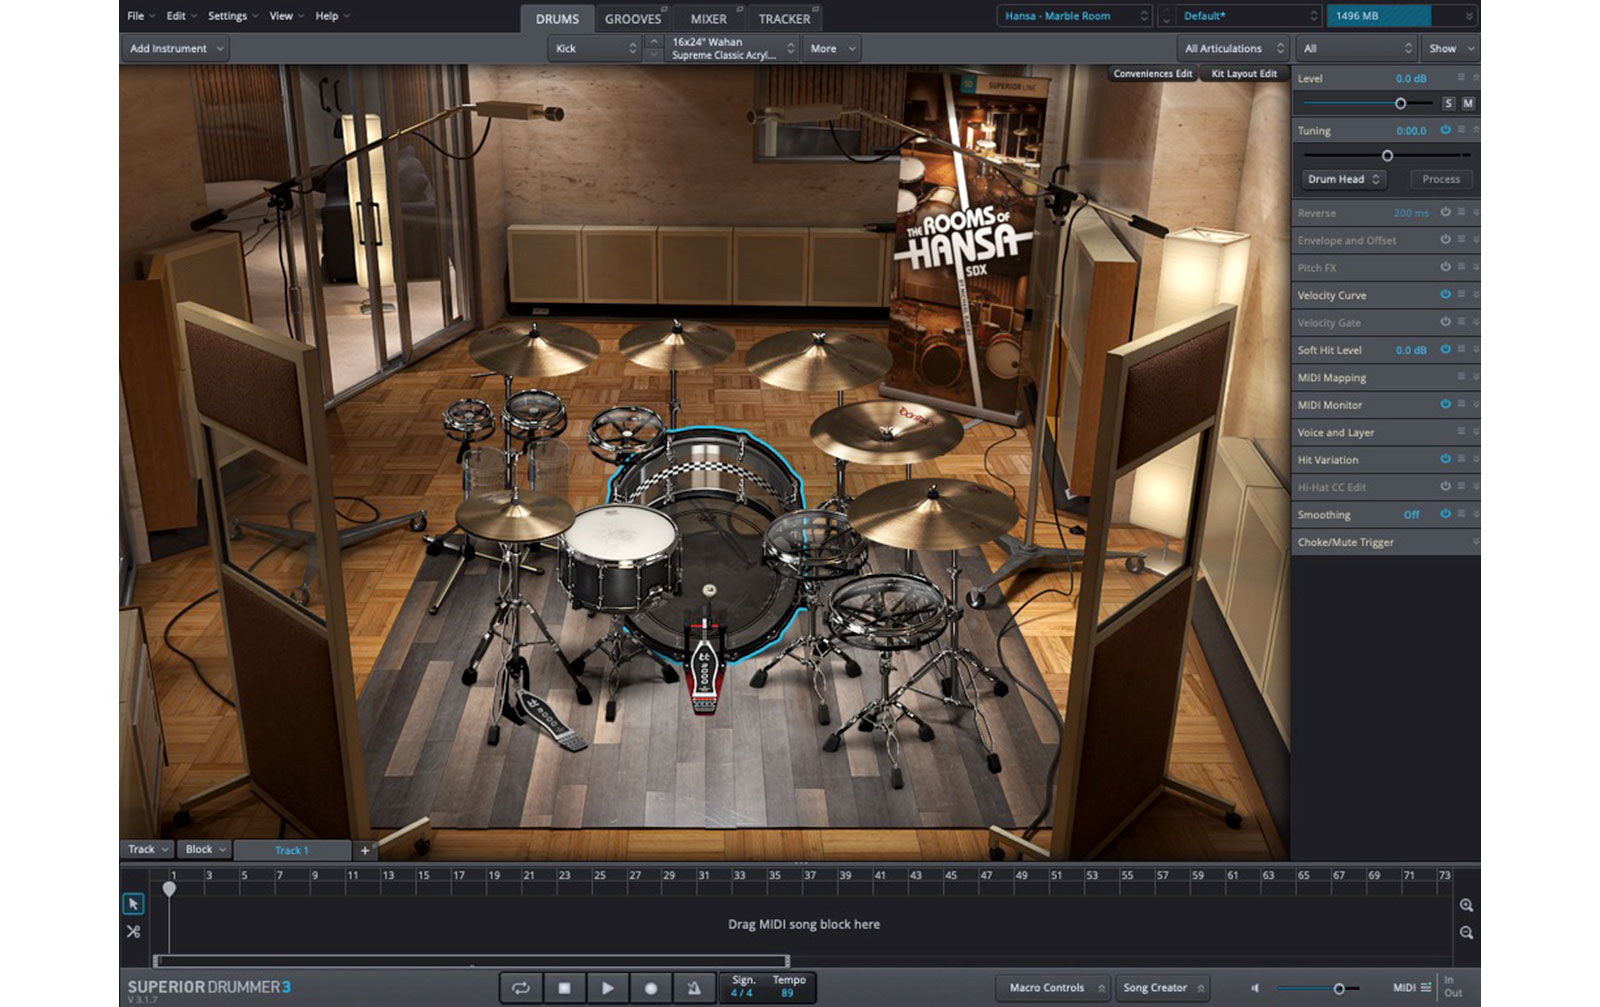The image size is (1600, 1007).
Task: Open the Soft Hit Level menu icon
Action: (1461, 350)
